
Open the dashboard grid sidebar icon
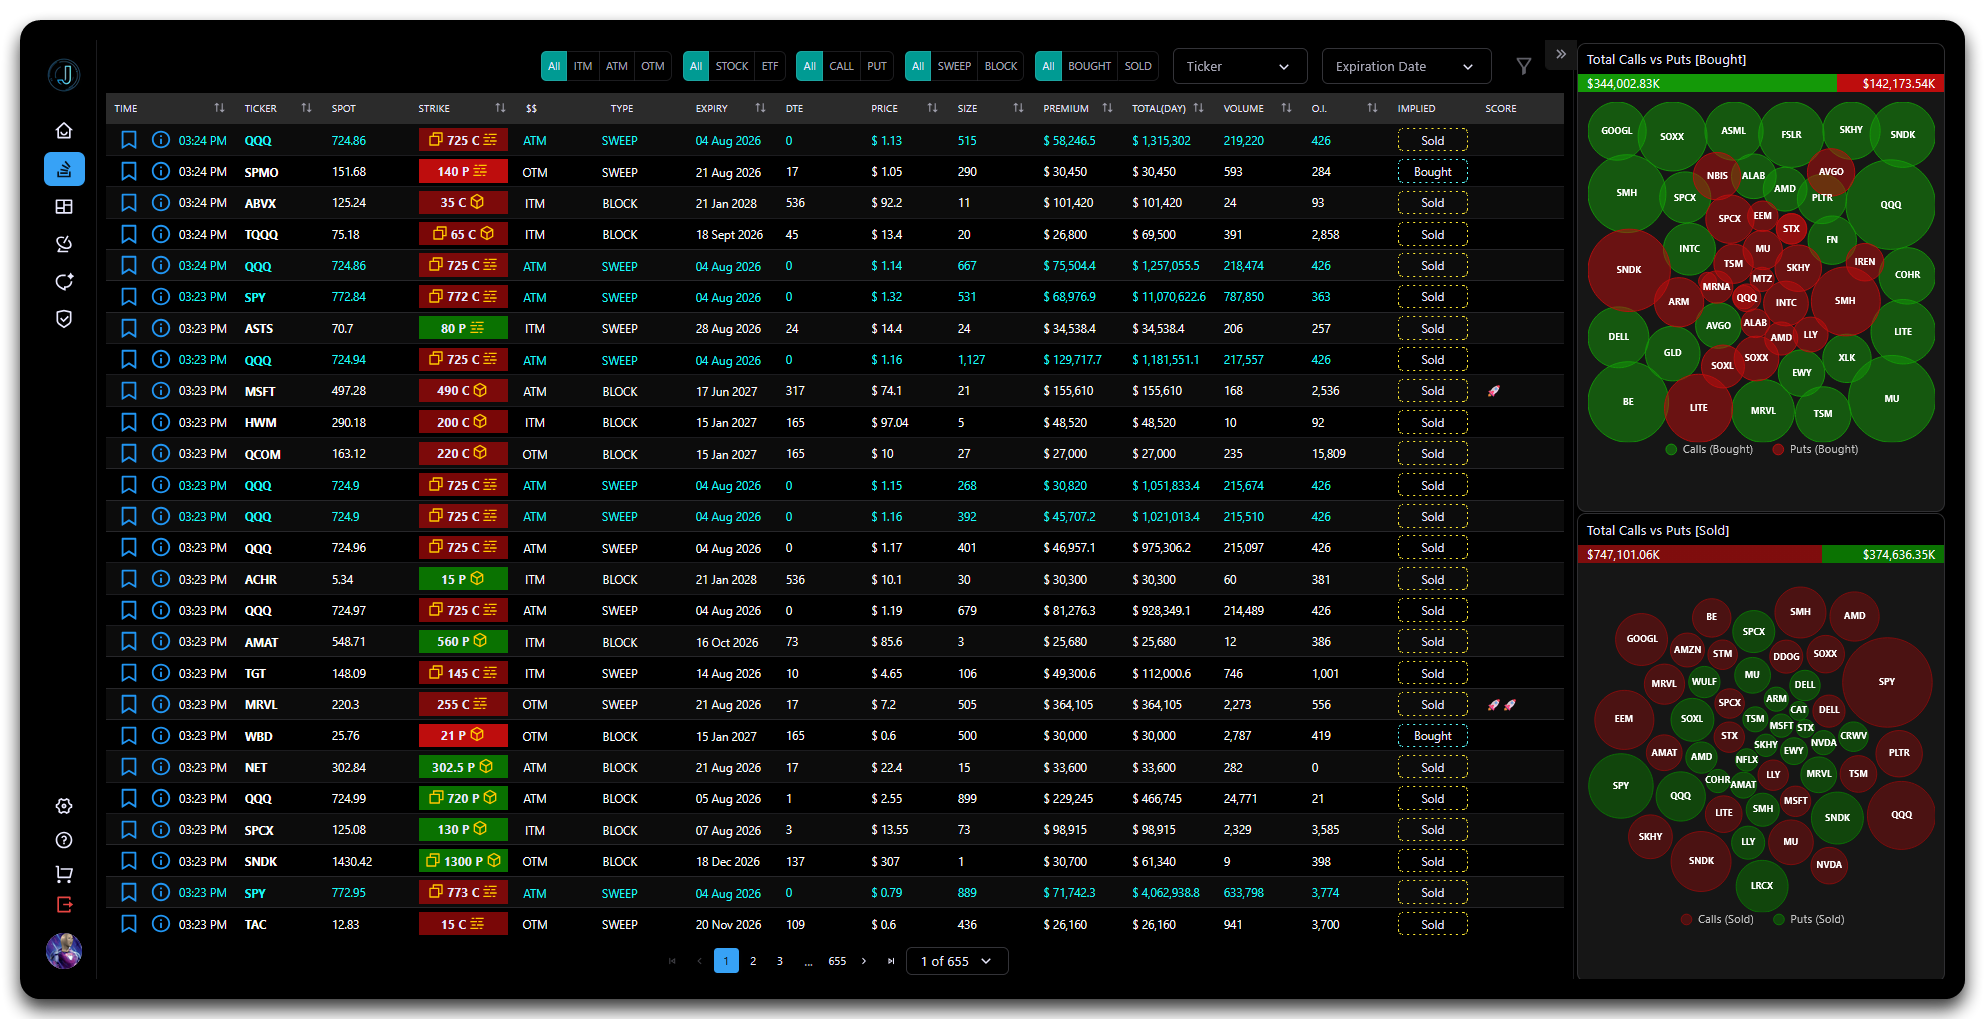tap(64, 207)
